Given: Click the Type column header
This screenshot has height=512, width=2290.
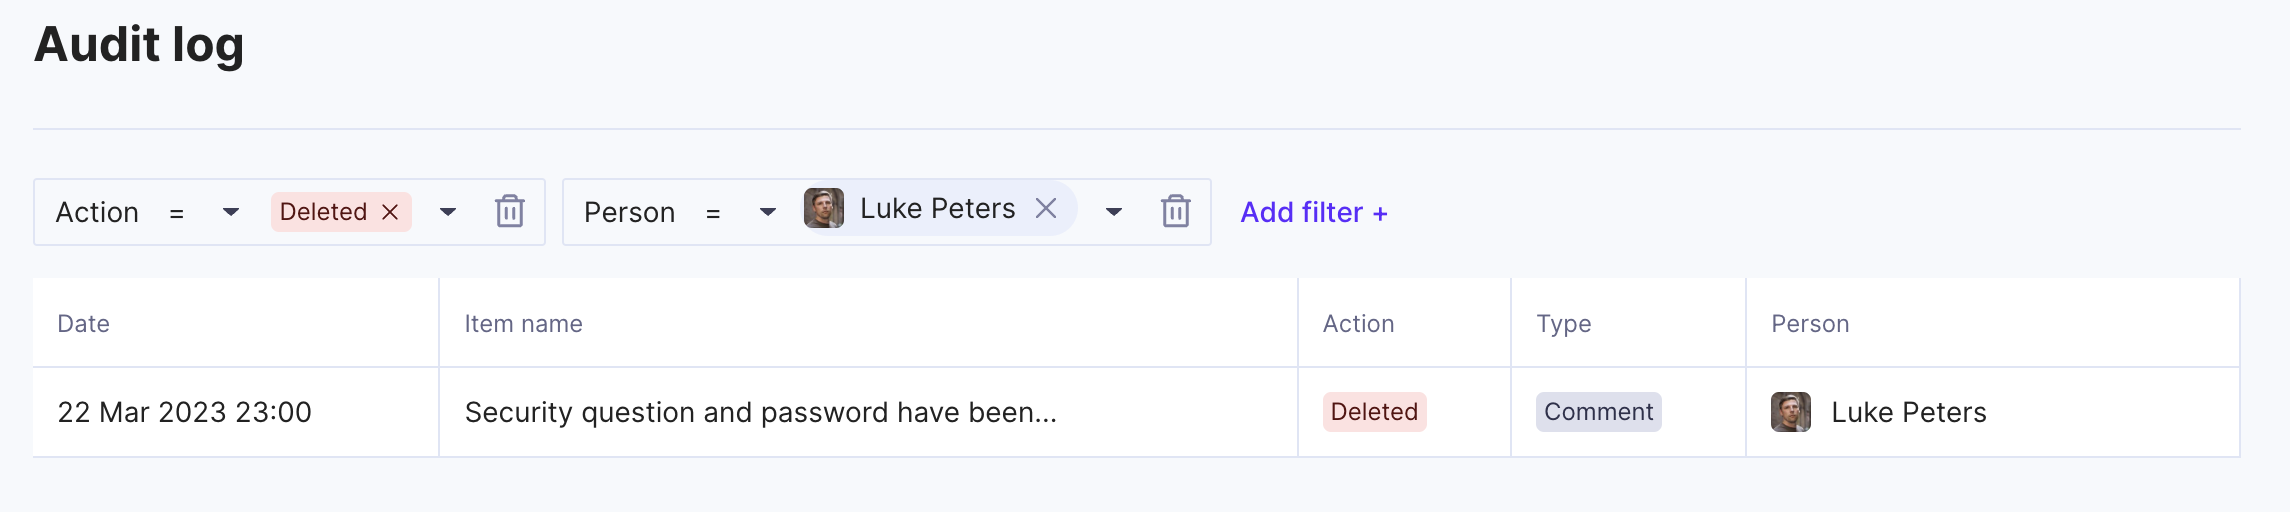Looking at the screenshot, I should coord(1564,324).
